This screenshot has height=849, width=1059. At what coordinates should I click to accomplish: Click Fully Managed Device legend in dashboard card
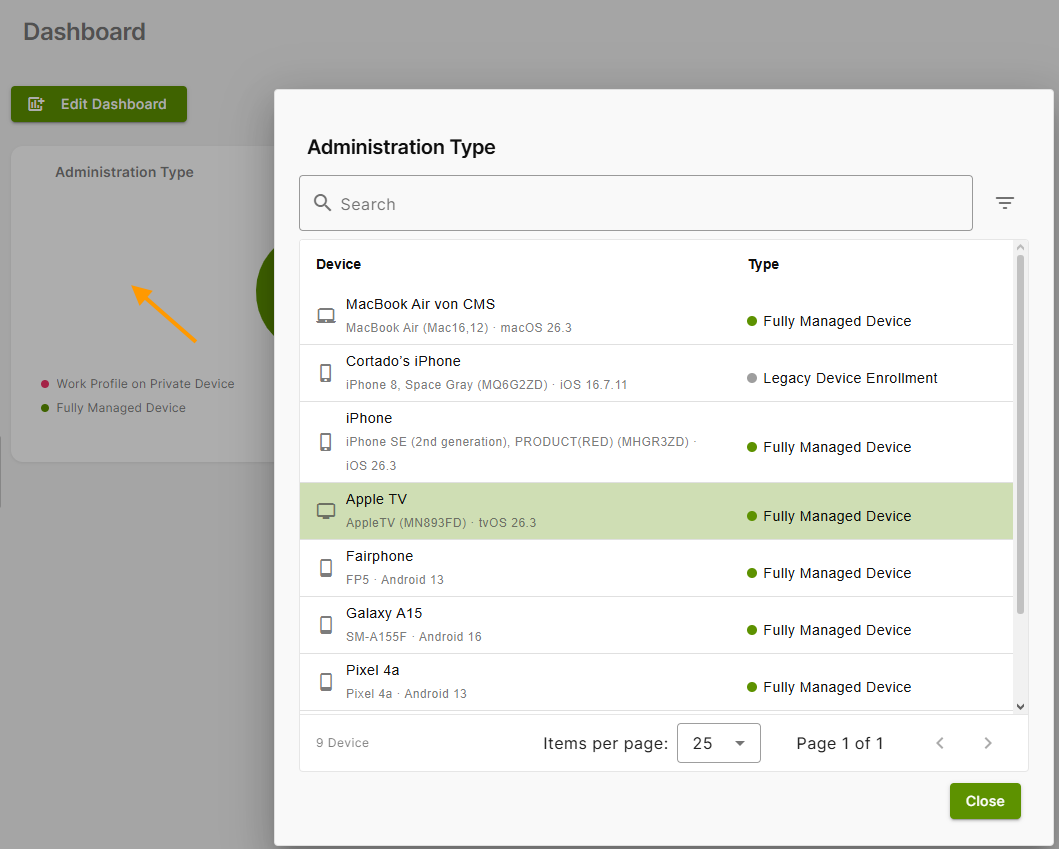[121, 408]
